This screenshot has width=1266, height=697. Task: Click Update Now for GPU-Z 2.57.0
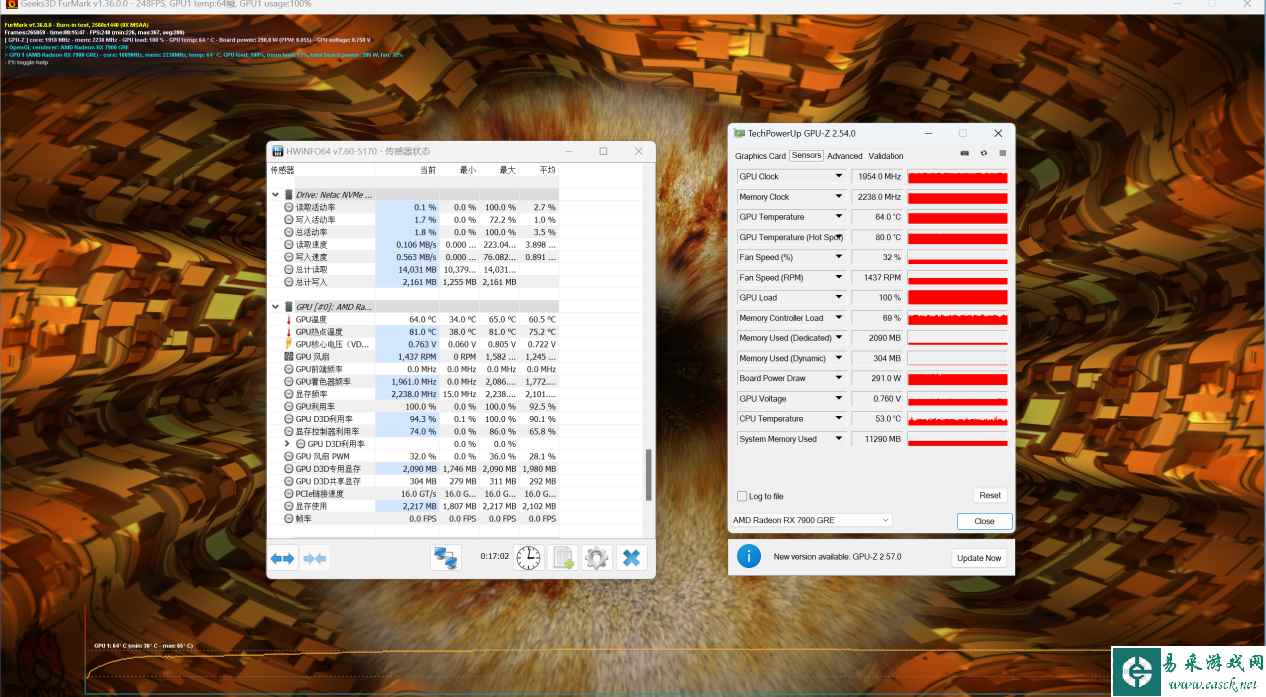point(979,558)
